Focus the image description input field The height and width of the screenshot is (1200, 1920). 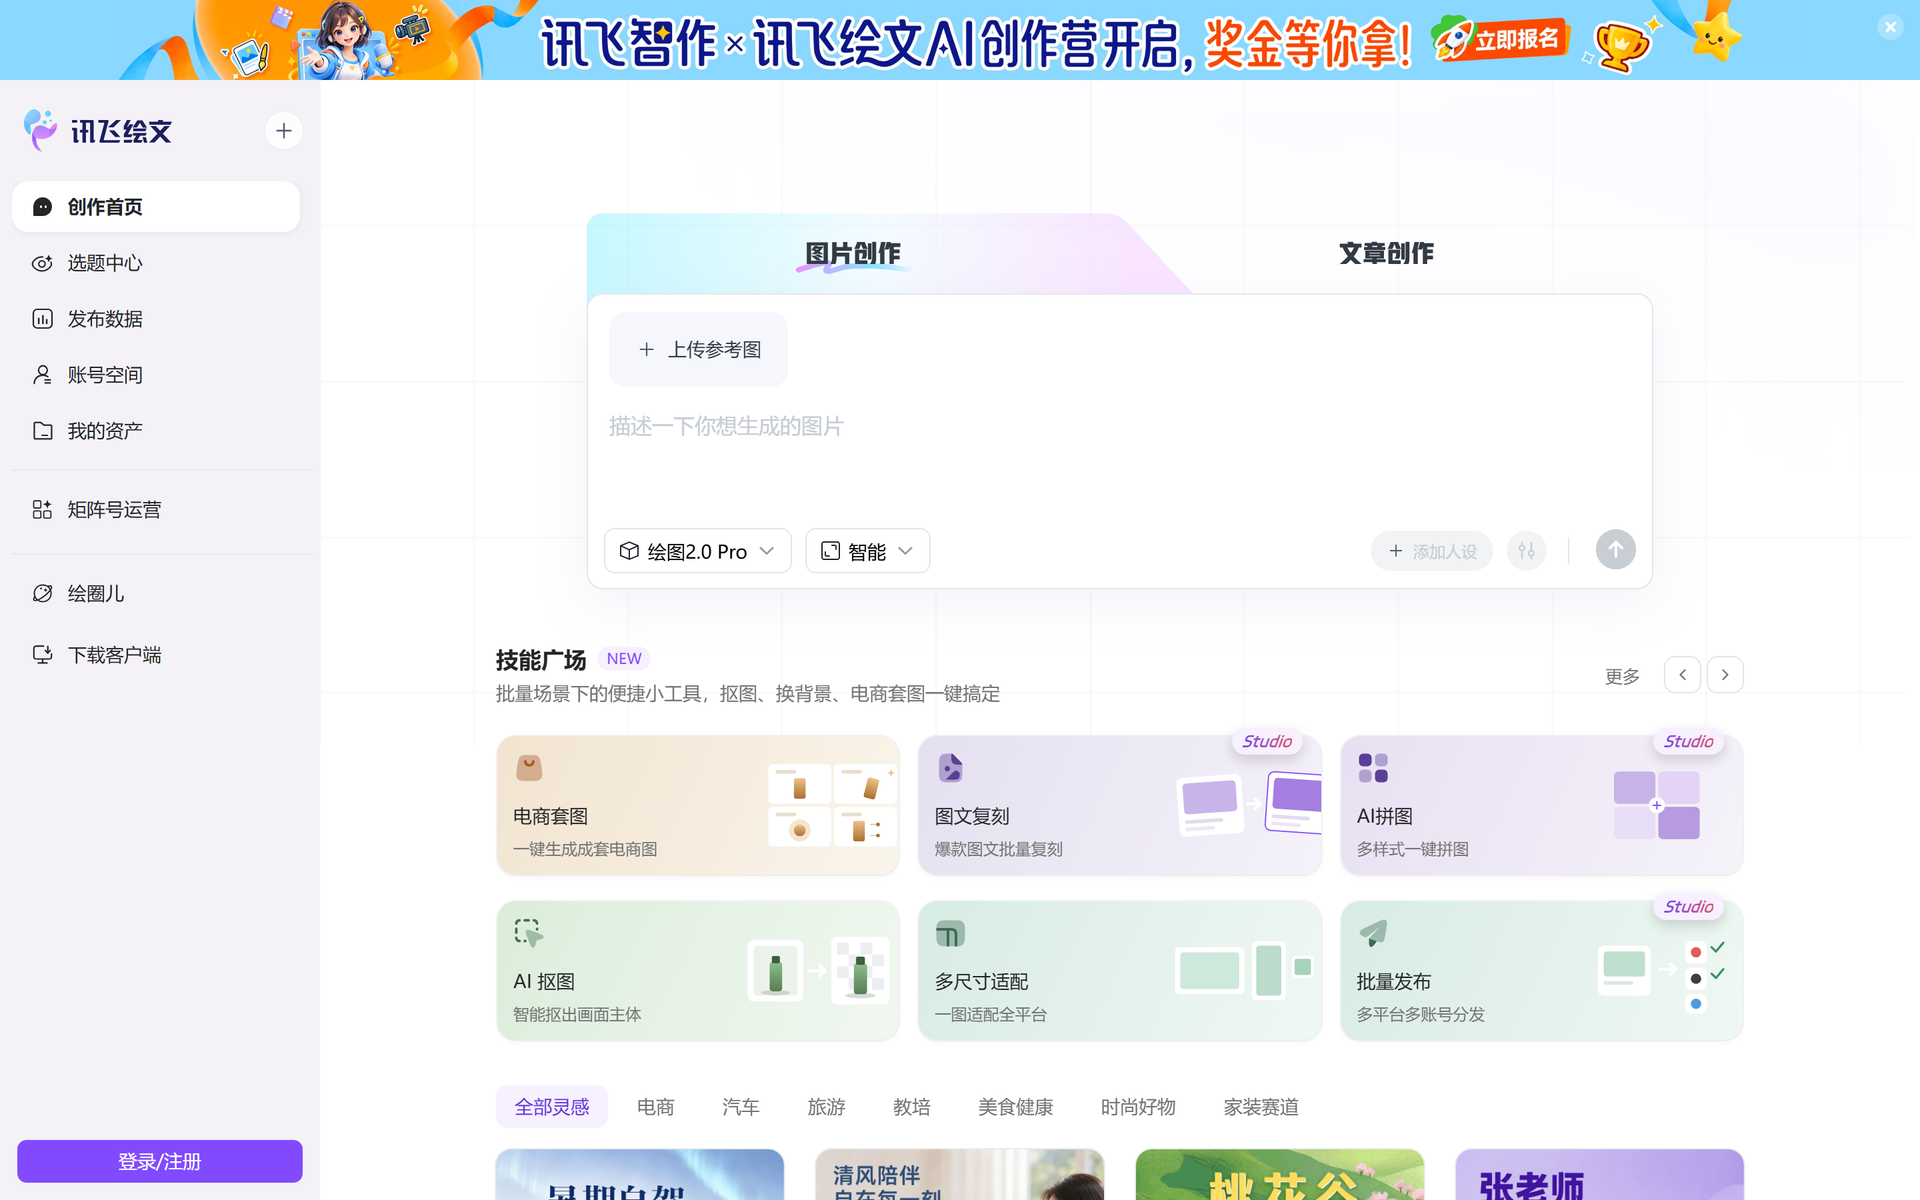(1119, 456)
